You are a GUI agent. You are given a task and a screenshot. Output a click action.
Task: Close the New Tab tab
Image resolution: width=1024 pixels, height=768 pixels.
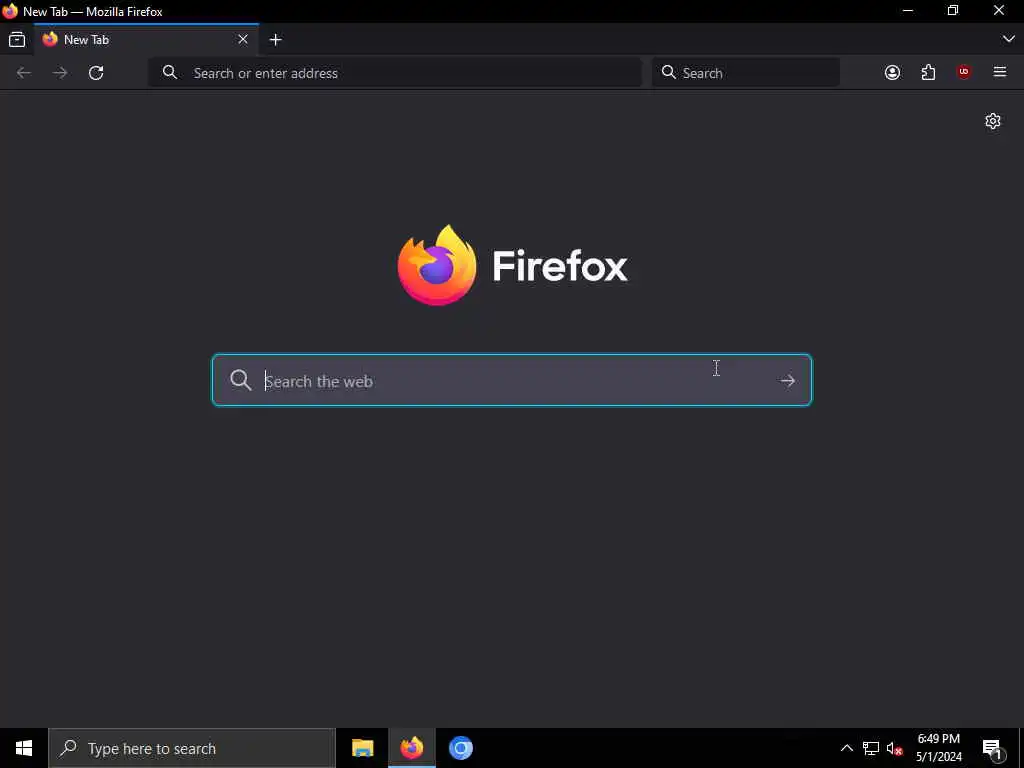tap(243, 40)
